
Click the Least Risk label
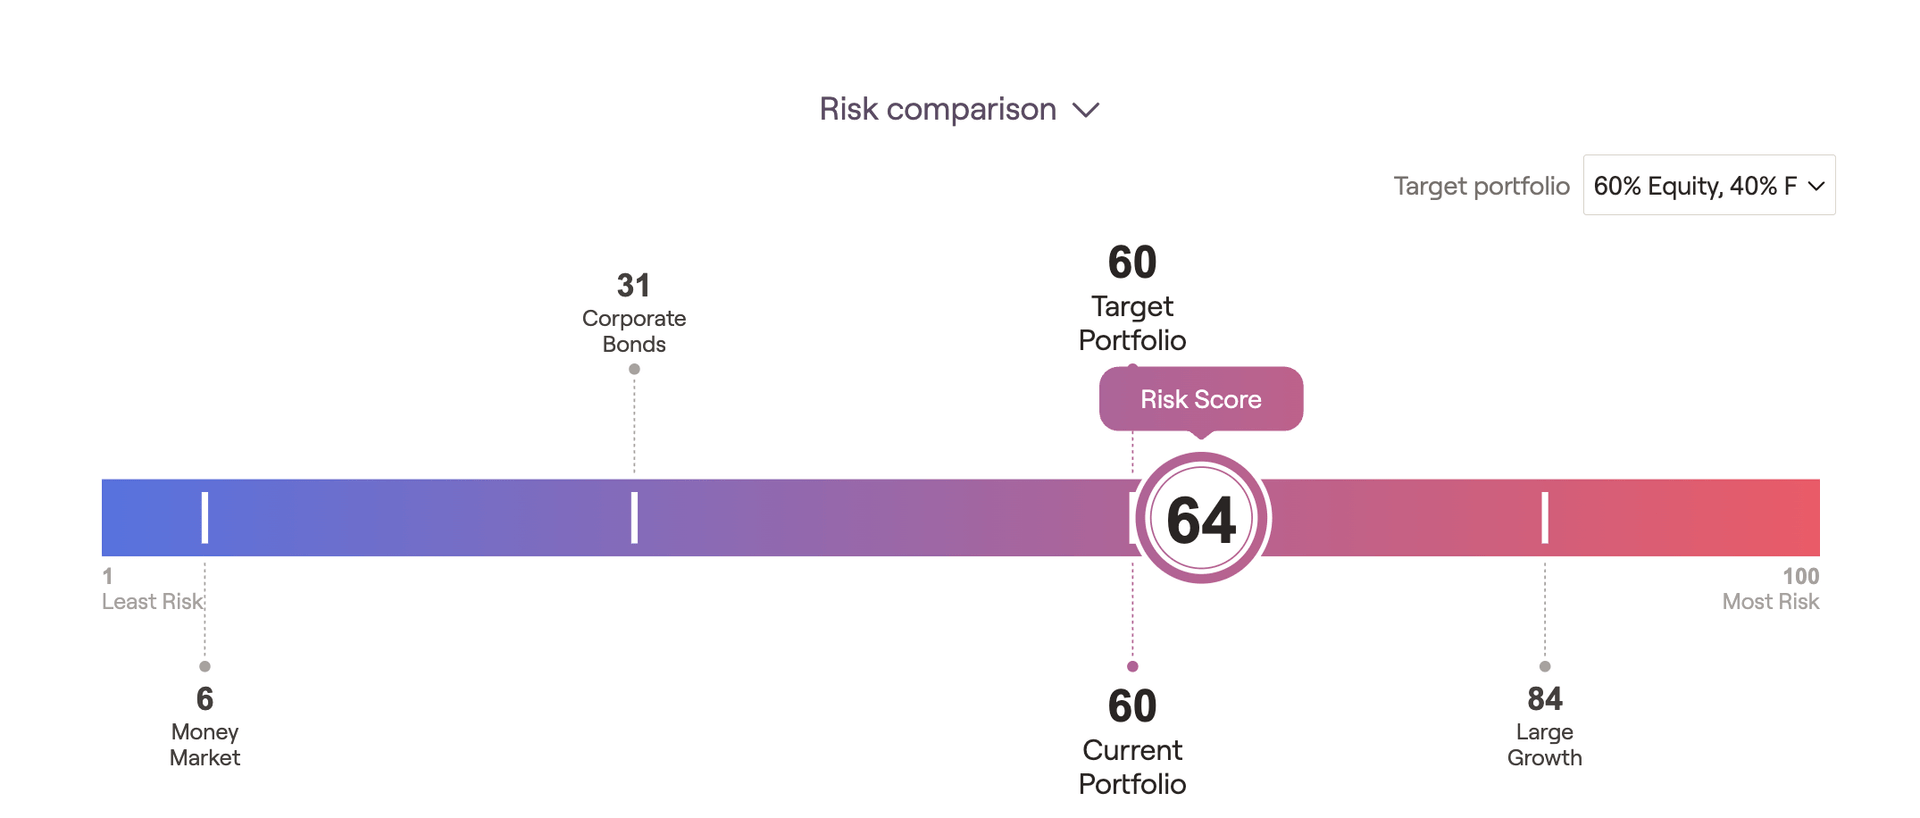[152, 602]
